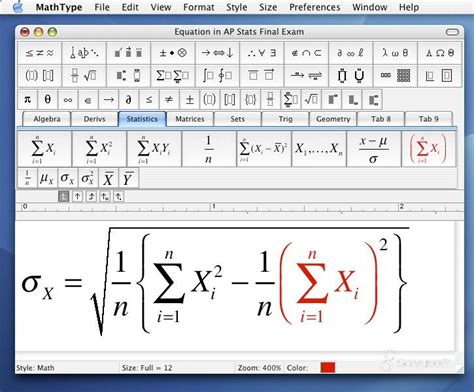This screenshot has height=392, width=474.
Task: Open the subscript and superscript templates palette
Action: (x=128, y=76)
